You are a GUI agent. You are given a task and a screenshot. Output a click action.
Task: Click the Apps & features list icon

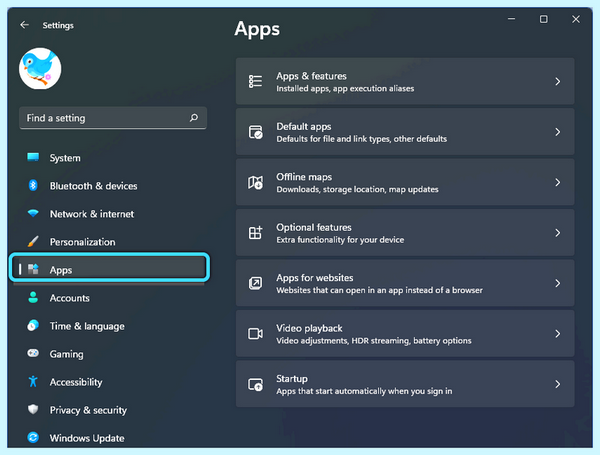tap(255, 81)
